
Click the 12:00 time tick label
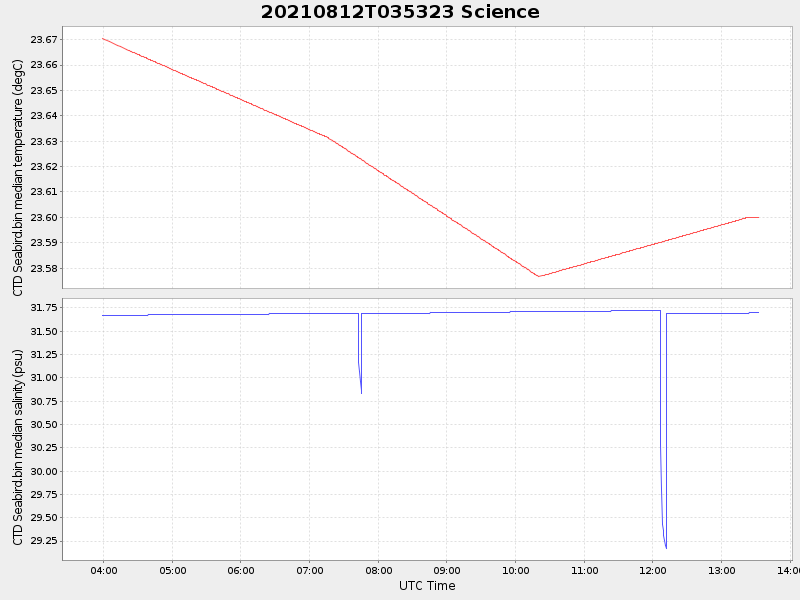pyautogui.click(x=653, y=570)
